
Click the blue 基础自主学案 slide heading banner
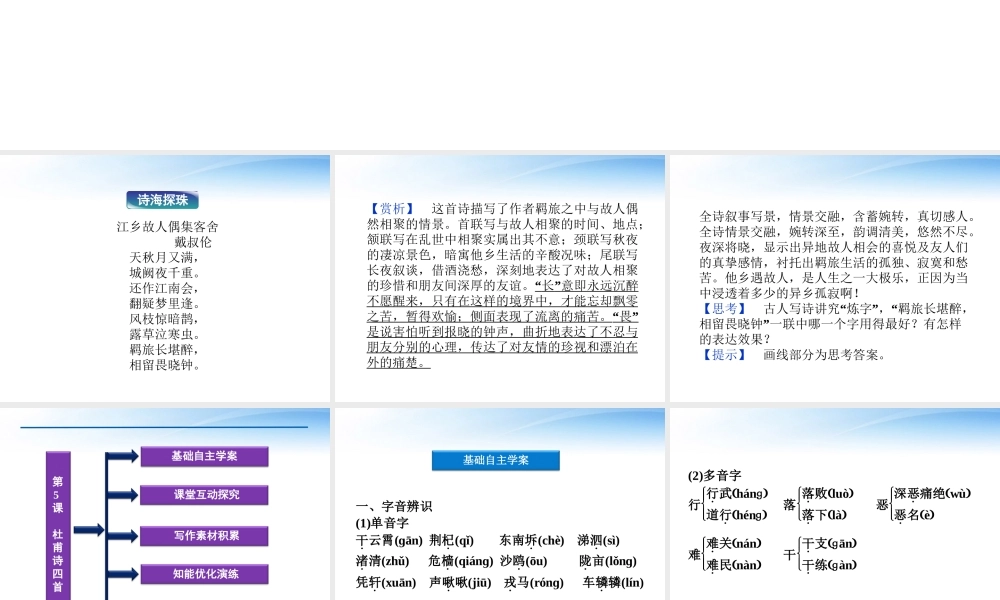(496, 460)
